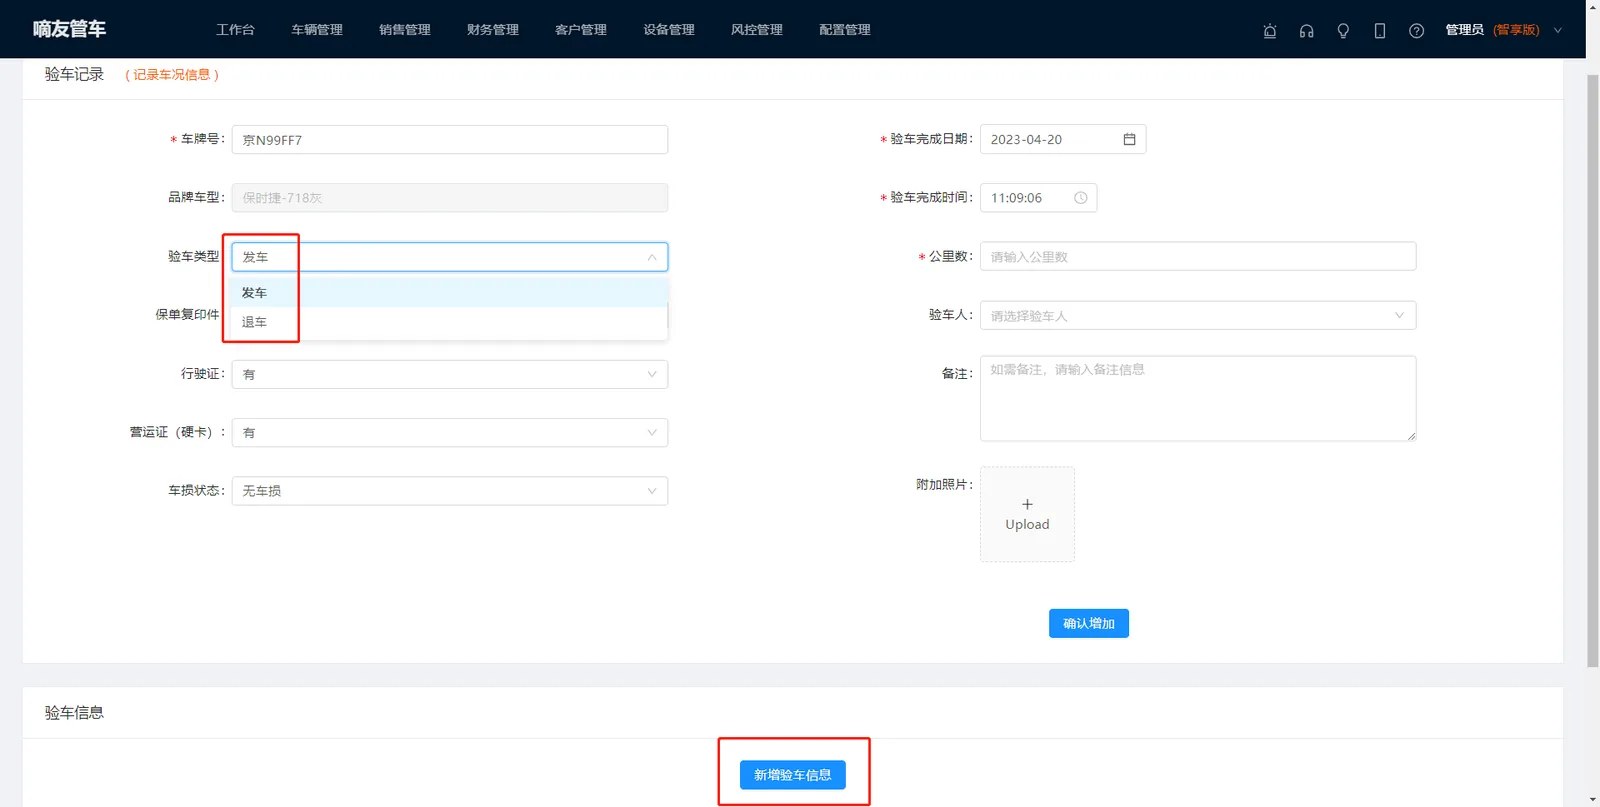Image resolution: width=1600 pixels, height=807 pixels.
Task: Select 退车 option in the list
Action: coord(450,322)
